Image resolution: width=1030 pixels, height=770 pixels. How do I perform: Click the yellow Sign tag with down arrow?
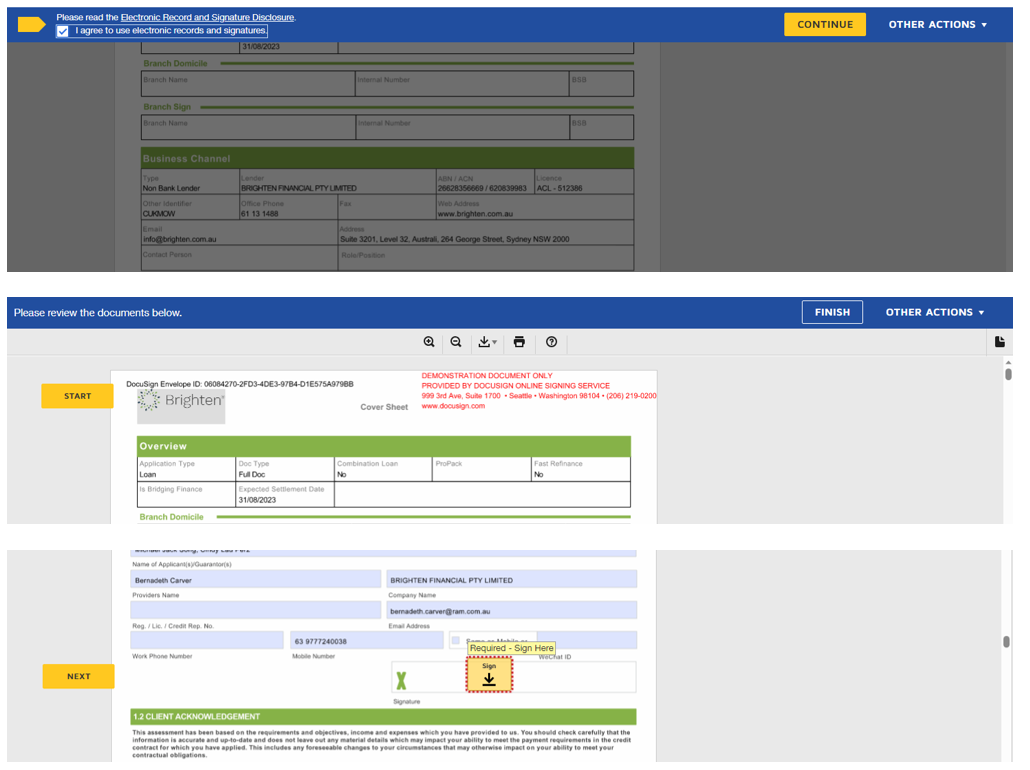489,674
